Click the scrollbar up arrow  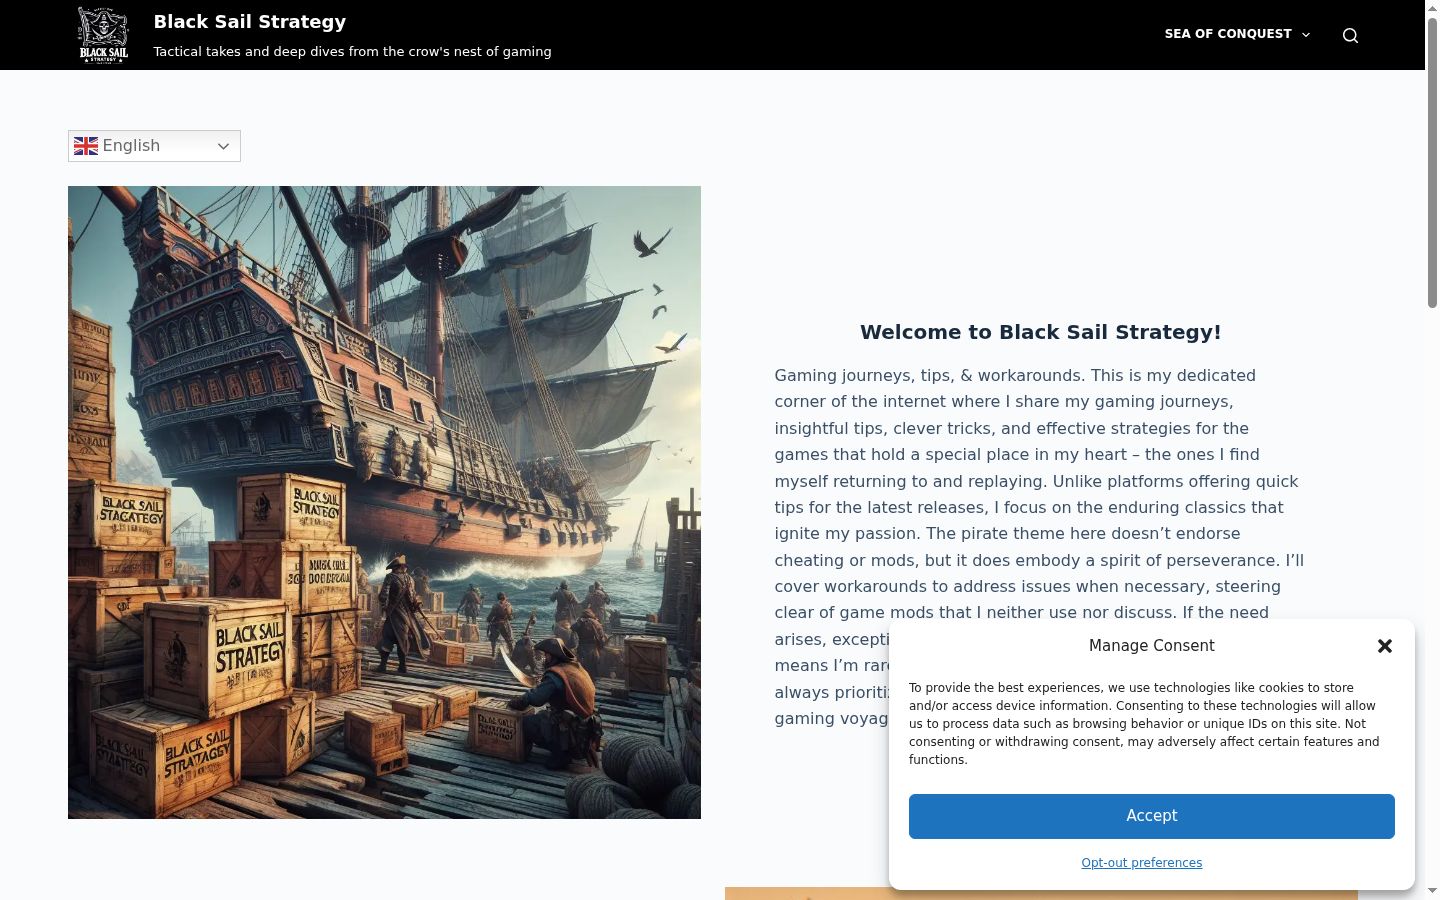click(x=1432, y=7)
